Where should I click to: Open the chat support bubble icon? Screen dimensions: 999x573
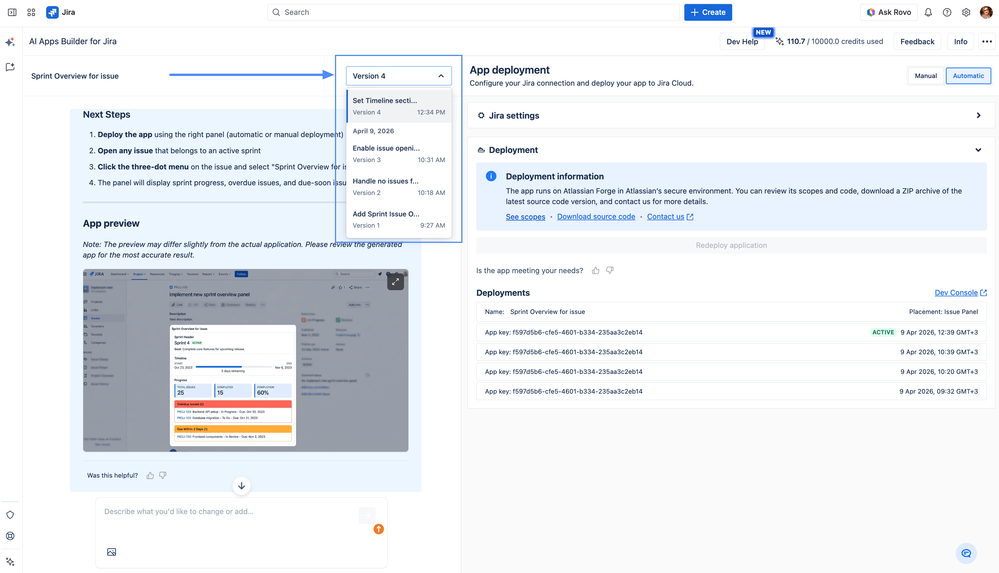(967, 553)
